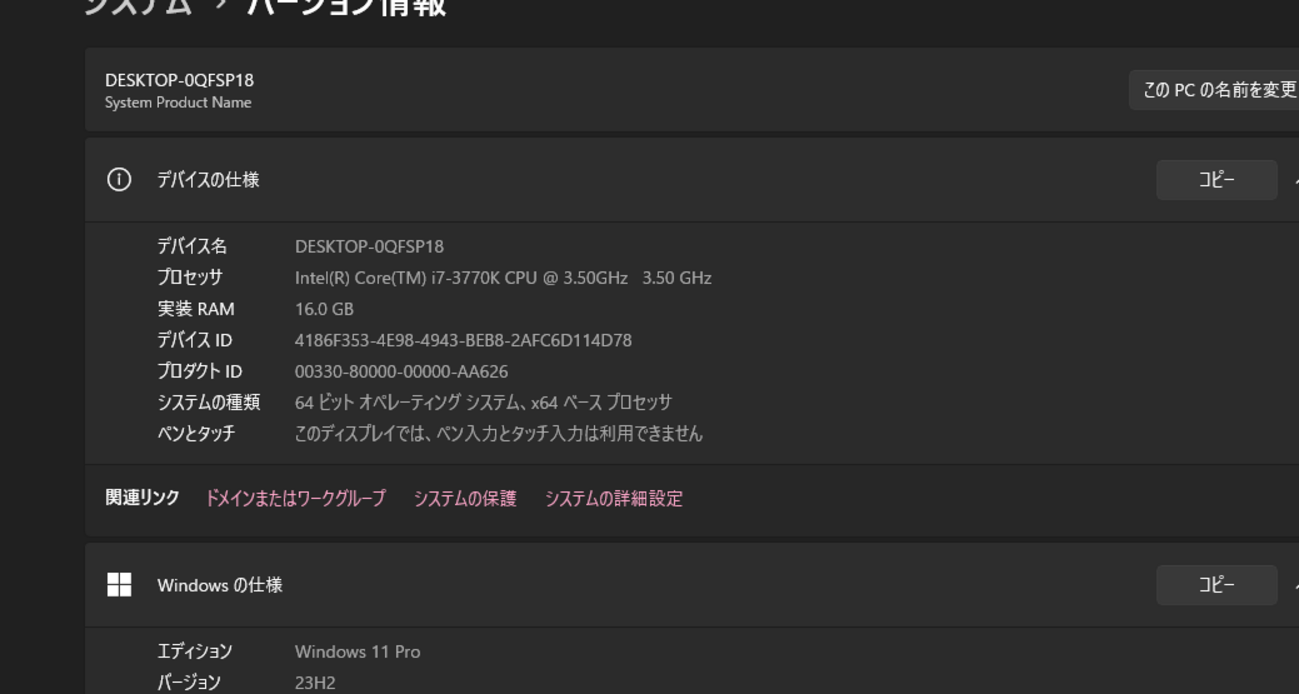Open the システムの保護 link
The image size is (1299, 694).
click(465, 498)
